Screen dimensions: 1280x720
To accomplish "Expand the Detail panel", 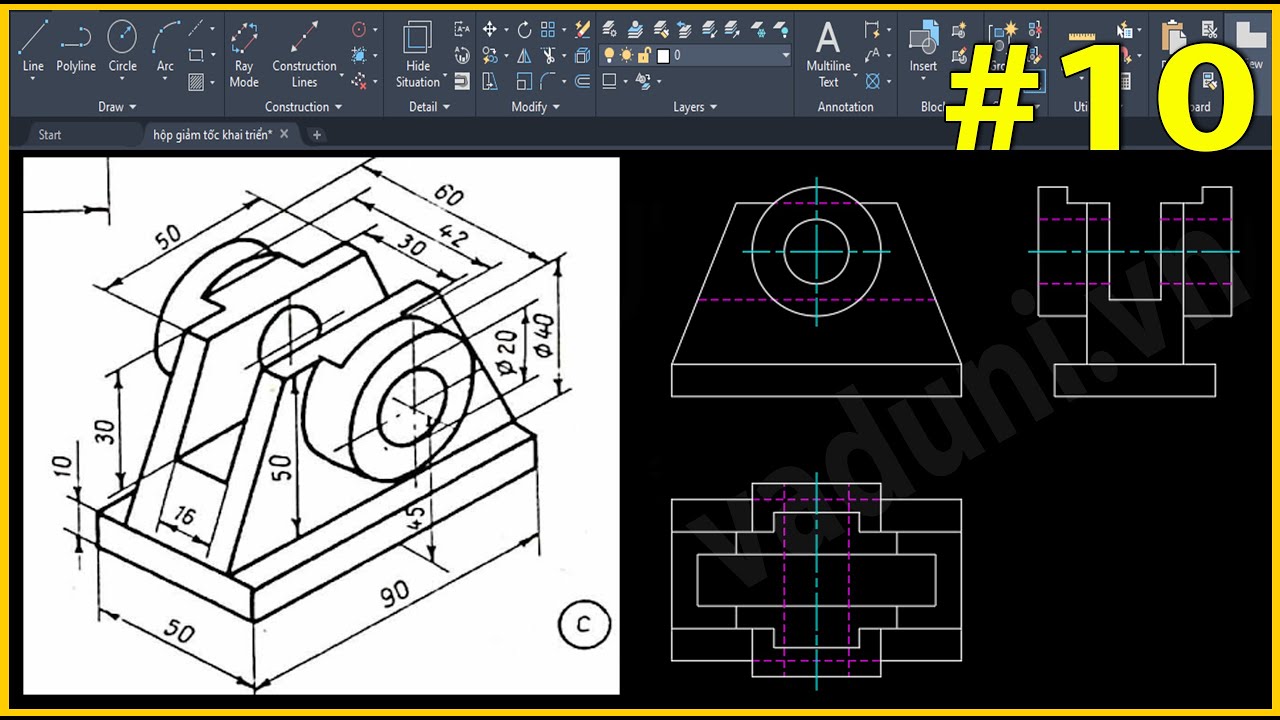I will pyautogui.click(x=430, y=106).
